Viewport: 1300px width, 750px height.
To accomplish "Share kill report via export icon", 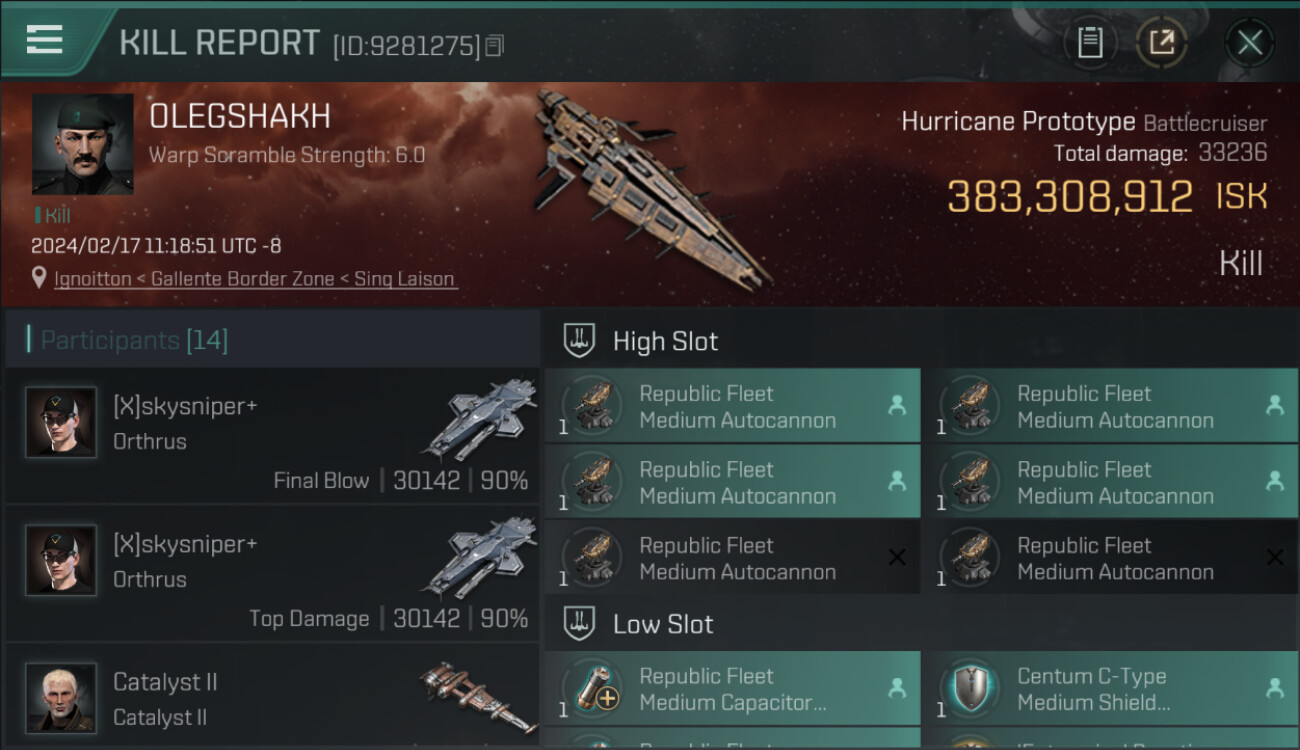I will [x=1161, y=43].
